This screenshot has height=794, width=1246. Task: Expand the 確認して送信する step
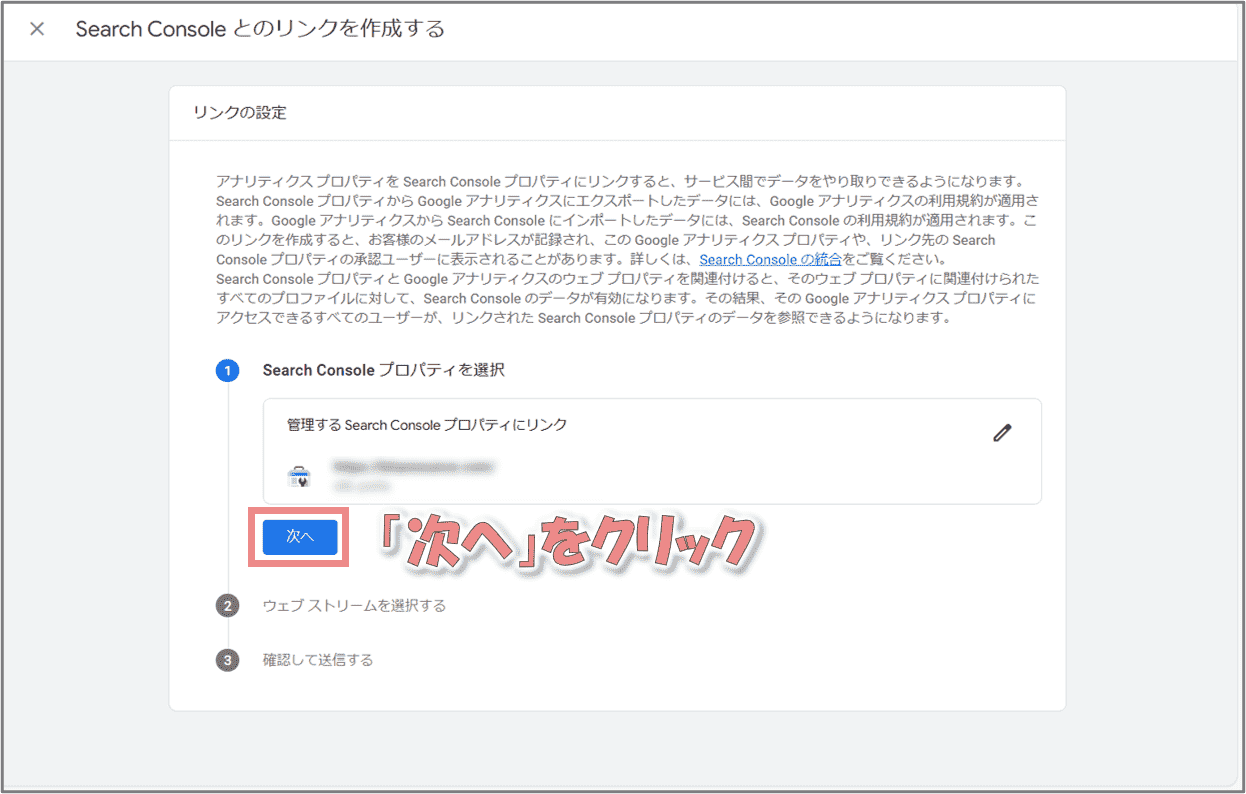[x=318, y=660]
